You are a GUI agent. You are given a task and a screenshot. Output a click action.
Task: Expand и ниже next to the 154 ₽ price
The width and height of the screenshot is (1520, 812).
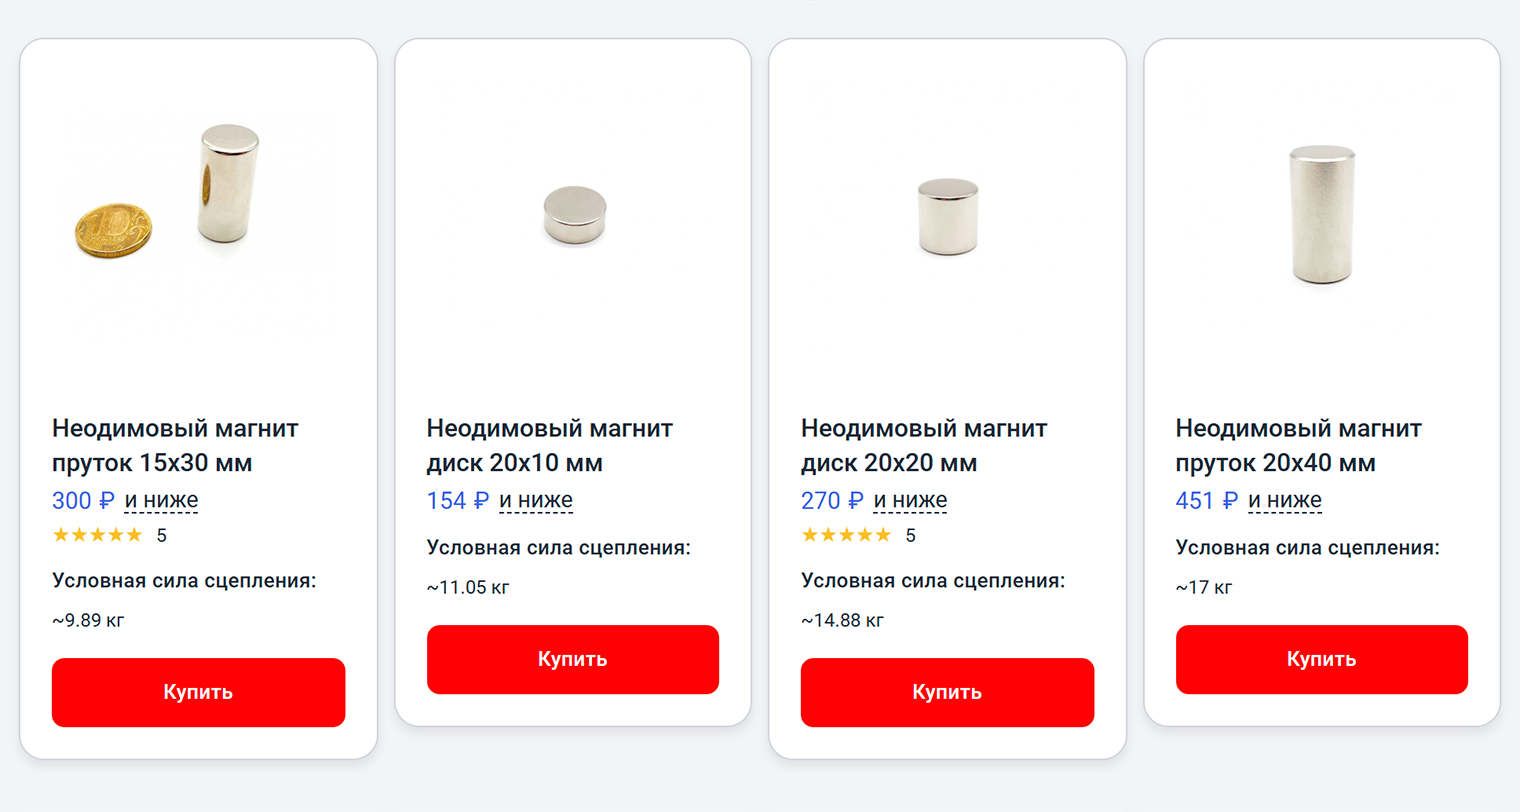click(x=536, y=500)
